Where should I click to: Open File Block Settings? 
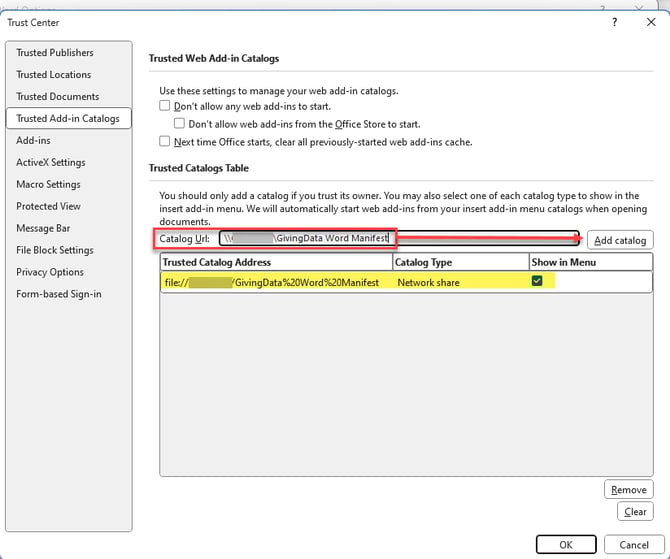pyautogui.click(x=55, y=251)
